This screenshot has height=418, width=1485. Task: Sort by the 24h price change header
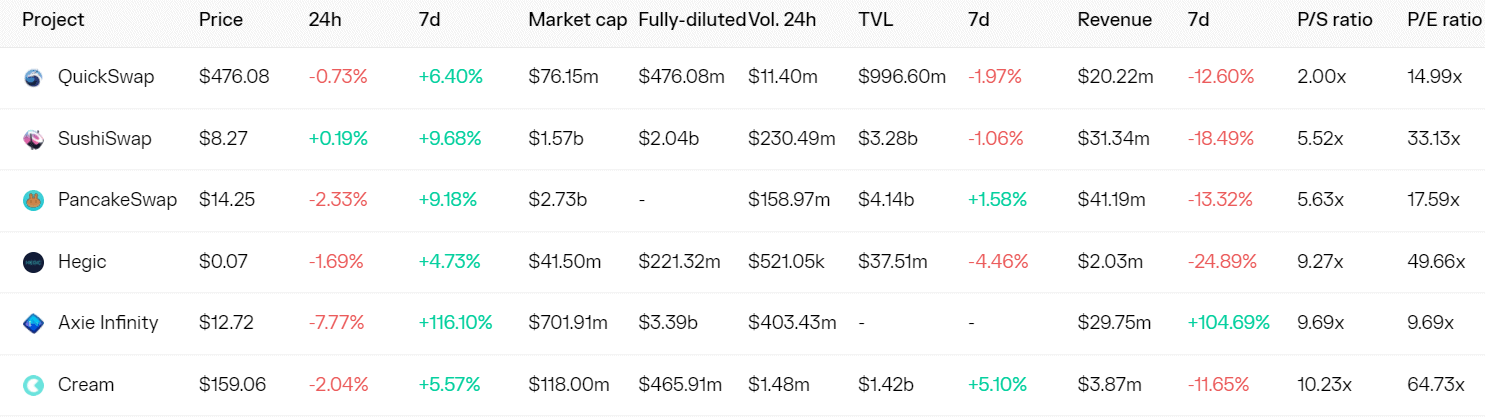325,20
